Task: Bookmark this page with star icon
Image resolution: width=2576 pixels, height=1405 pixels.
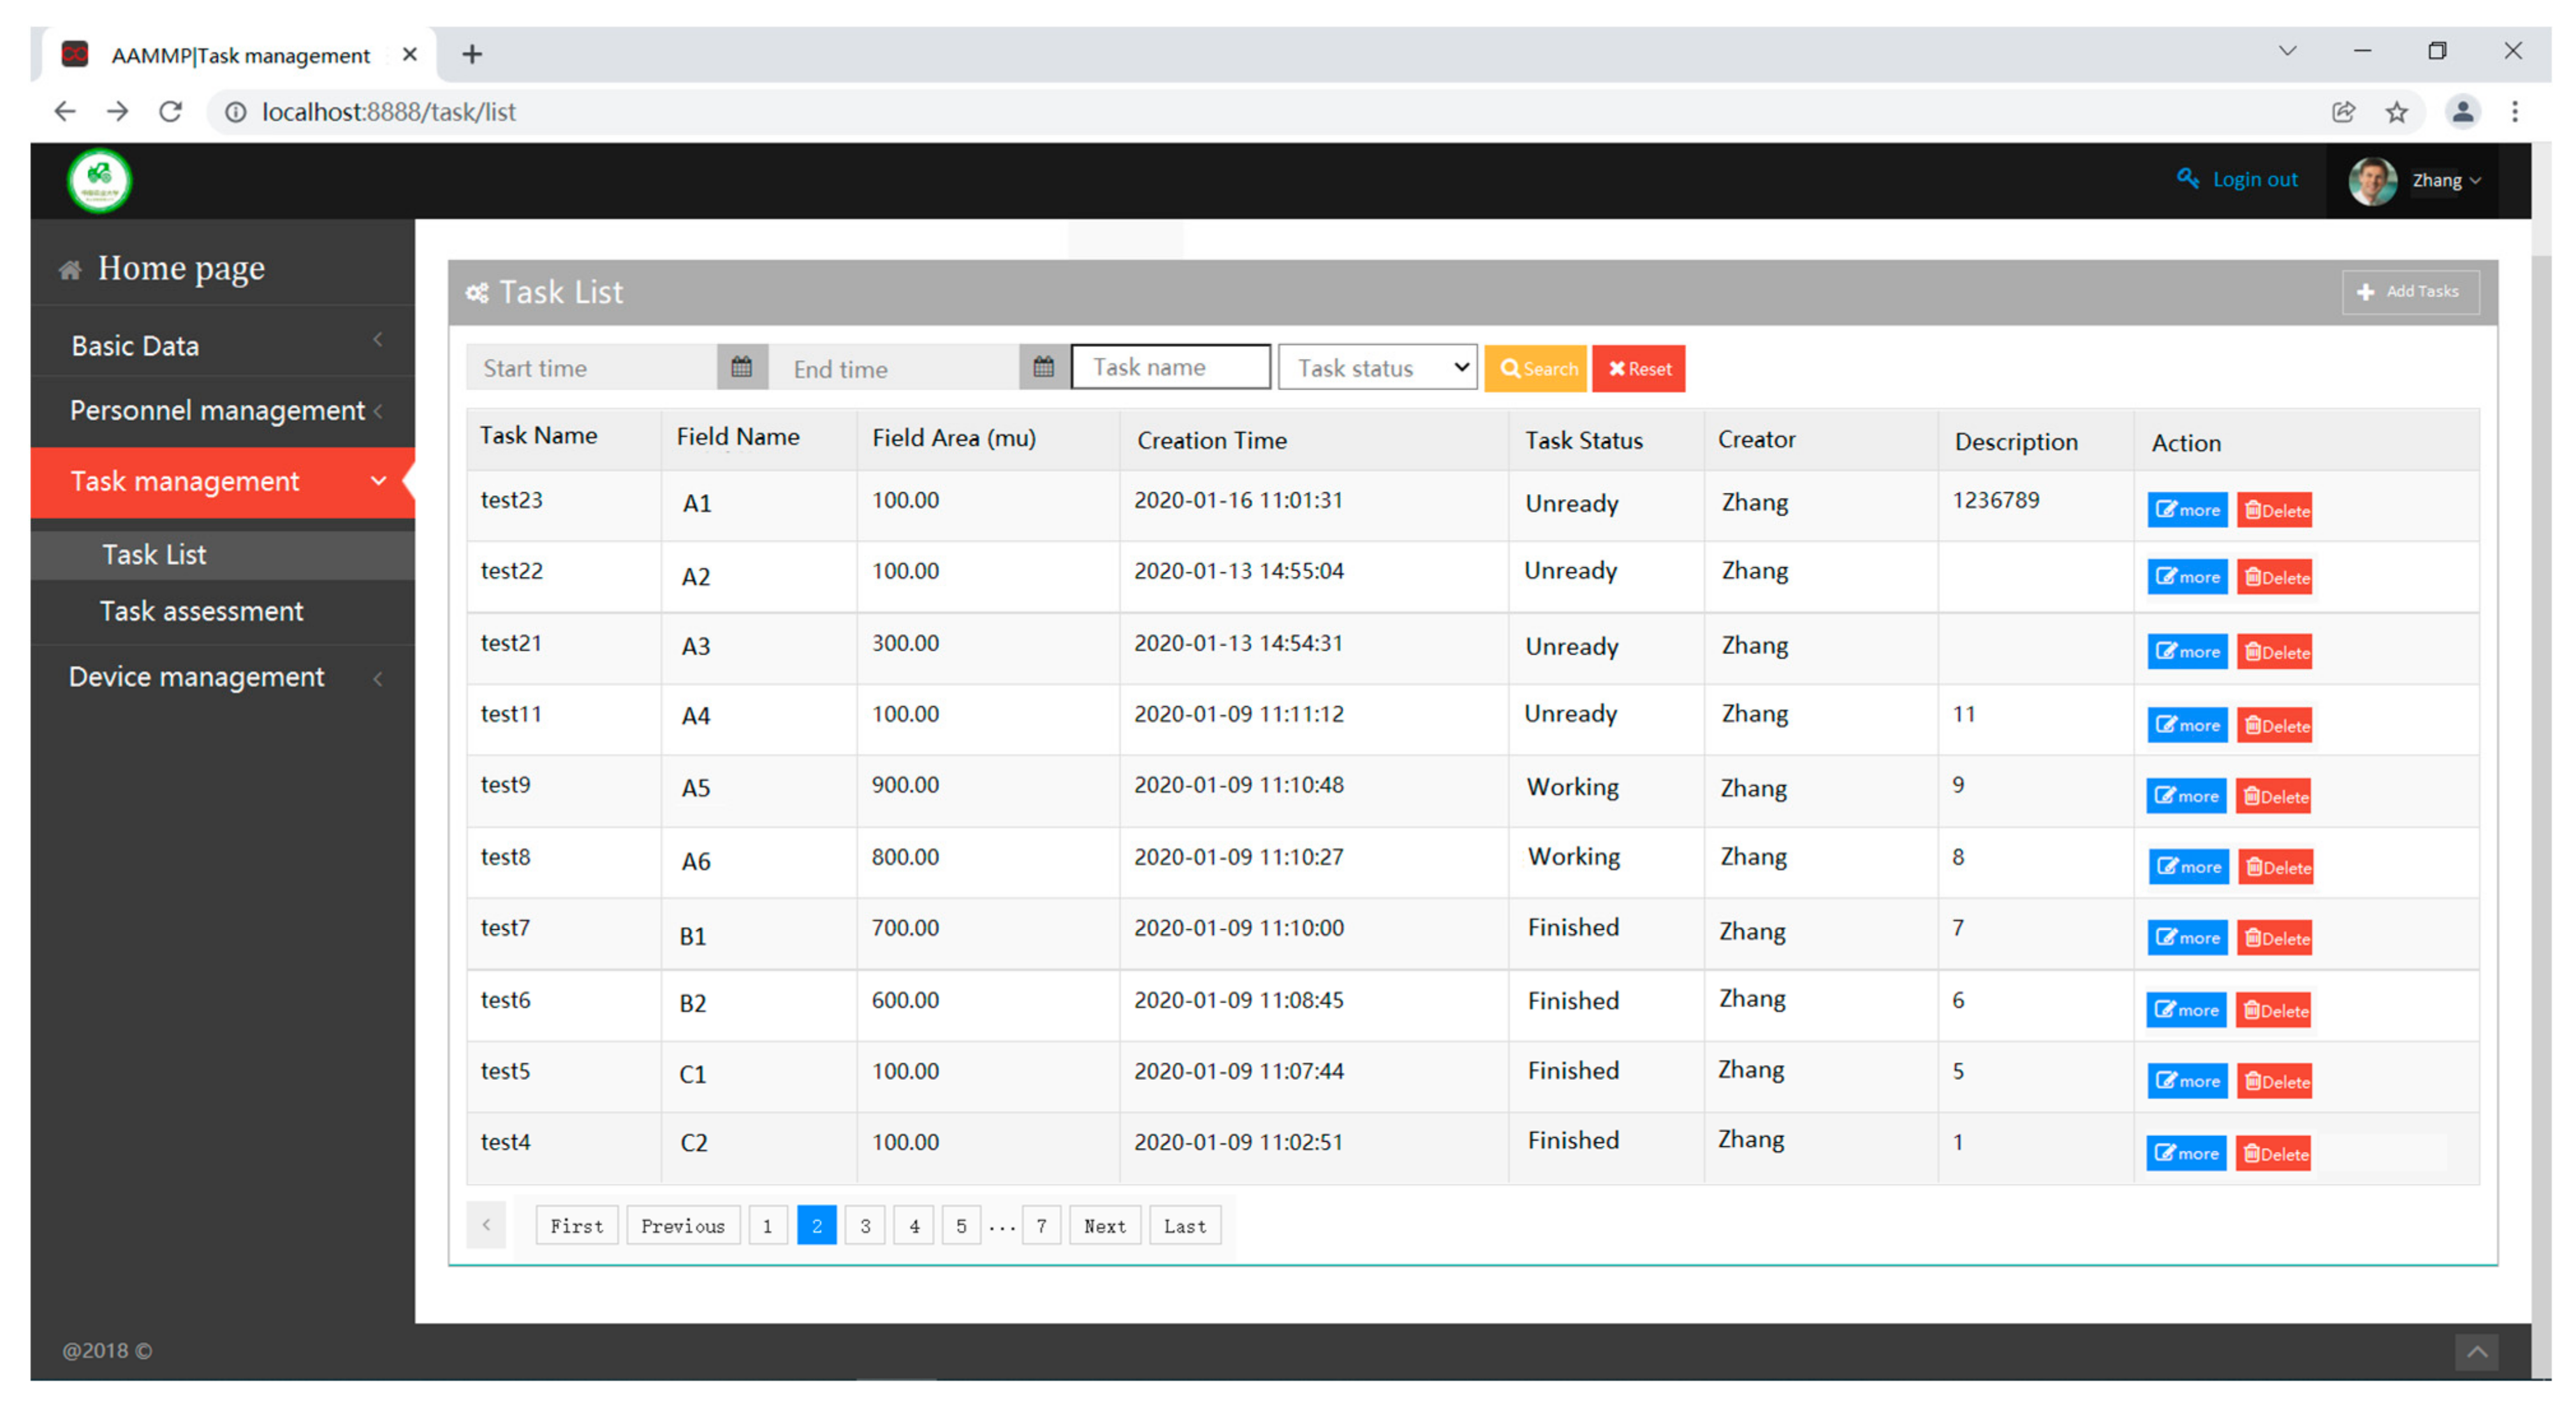Action: coord(2396,112)
